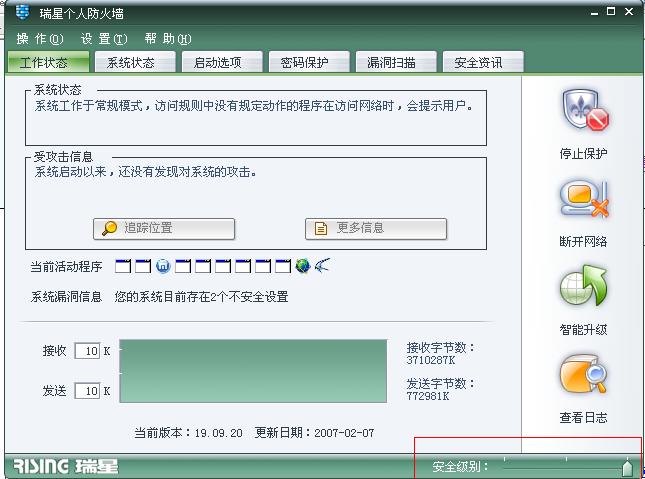
Task: Click the 发送字节数 value 772981K
Action: coord(428,396)
